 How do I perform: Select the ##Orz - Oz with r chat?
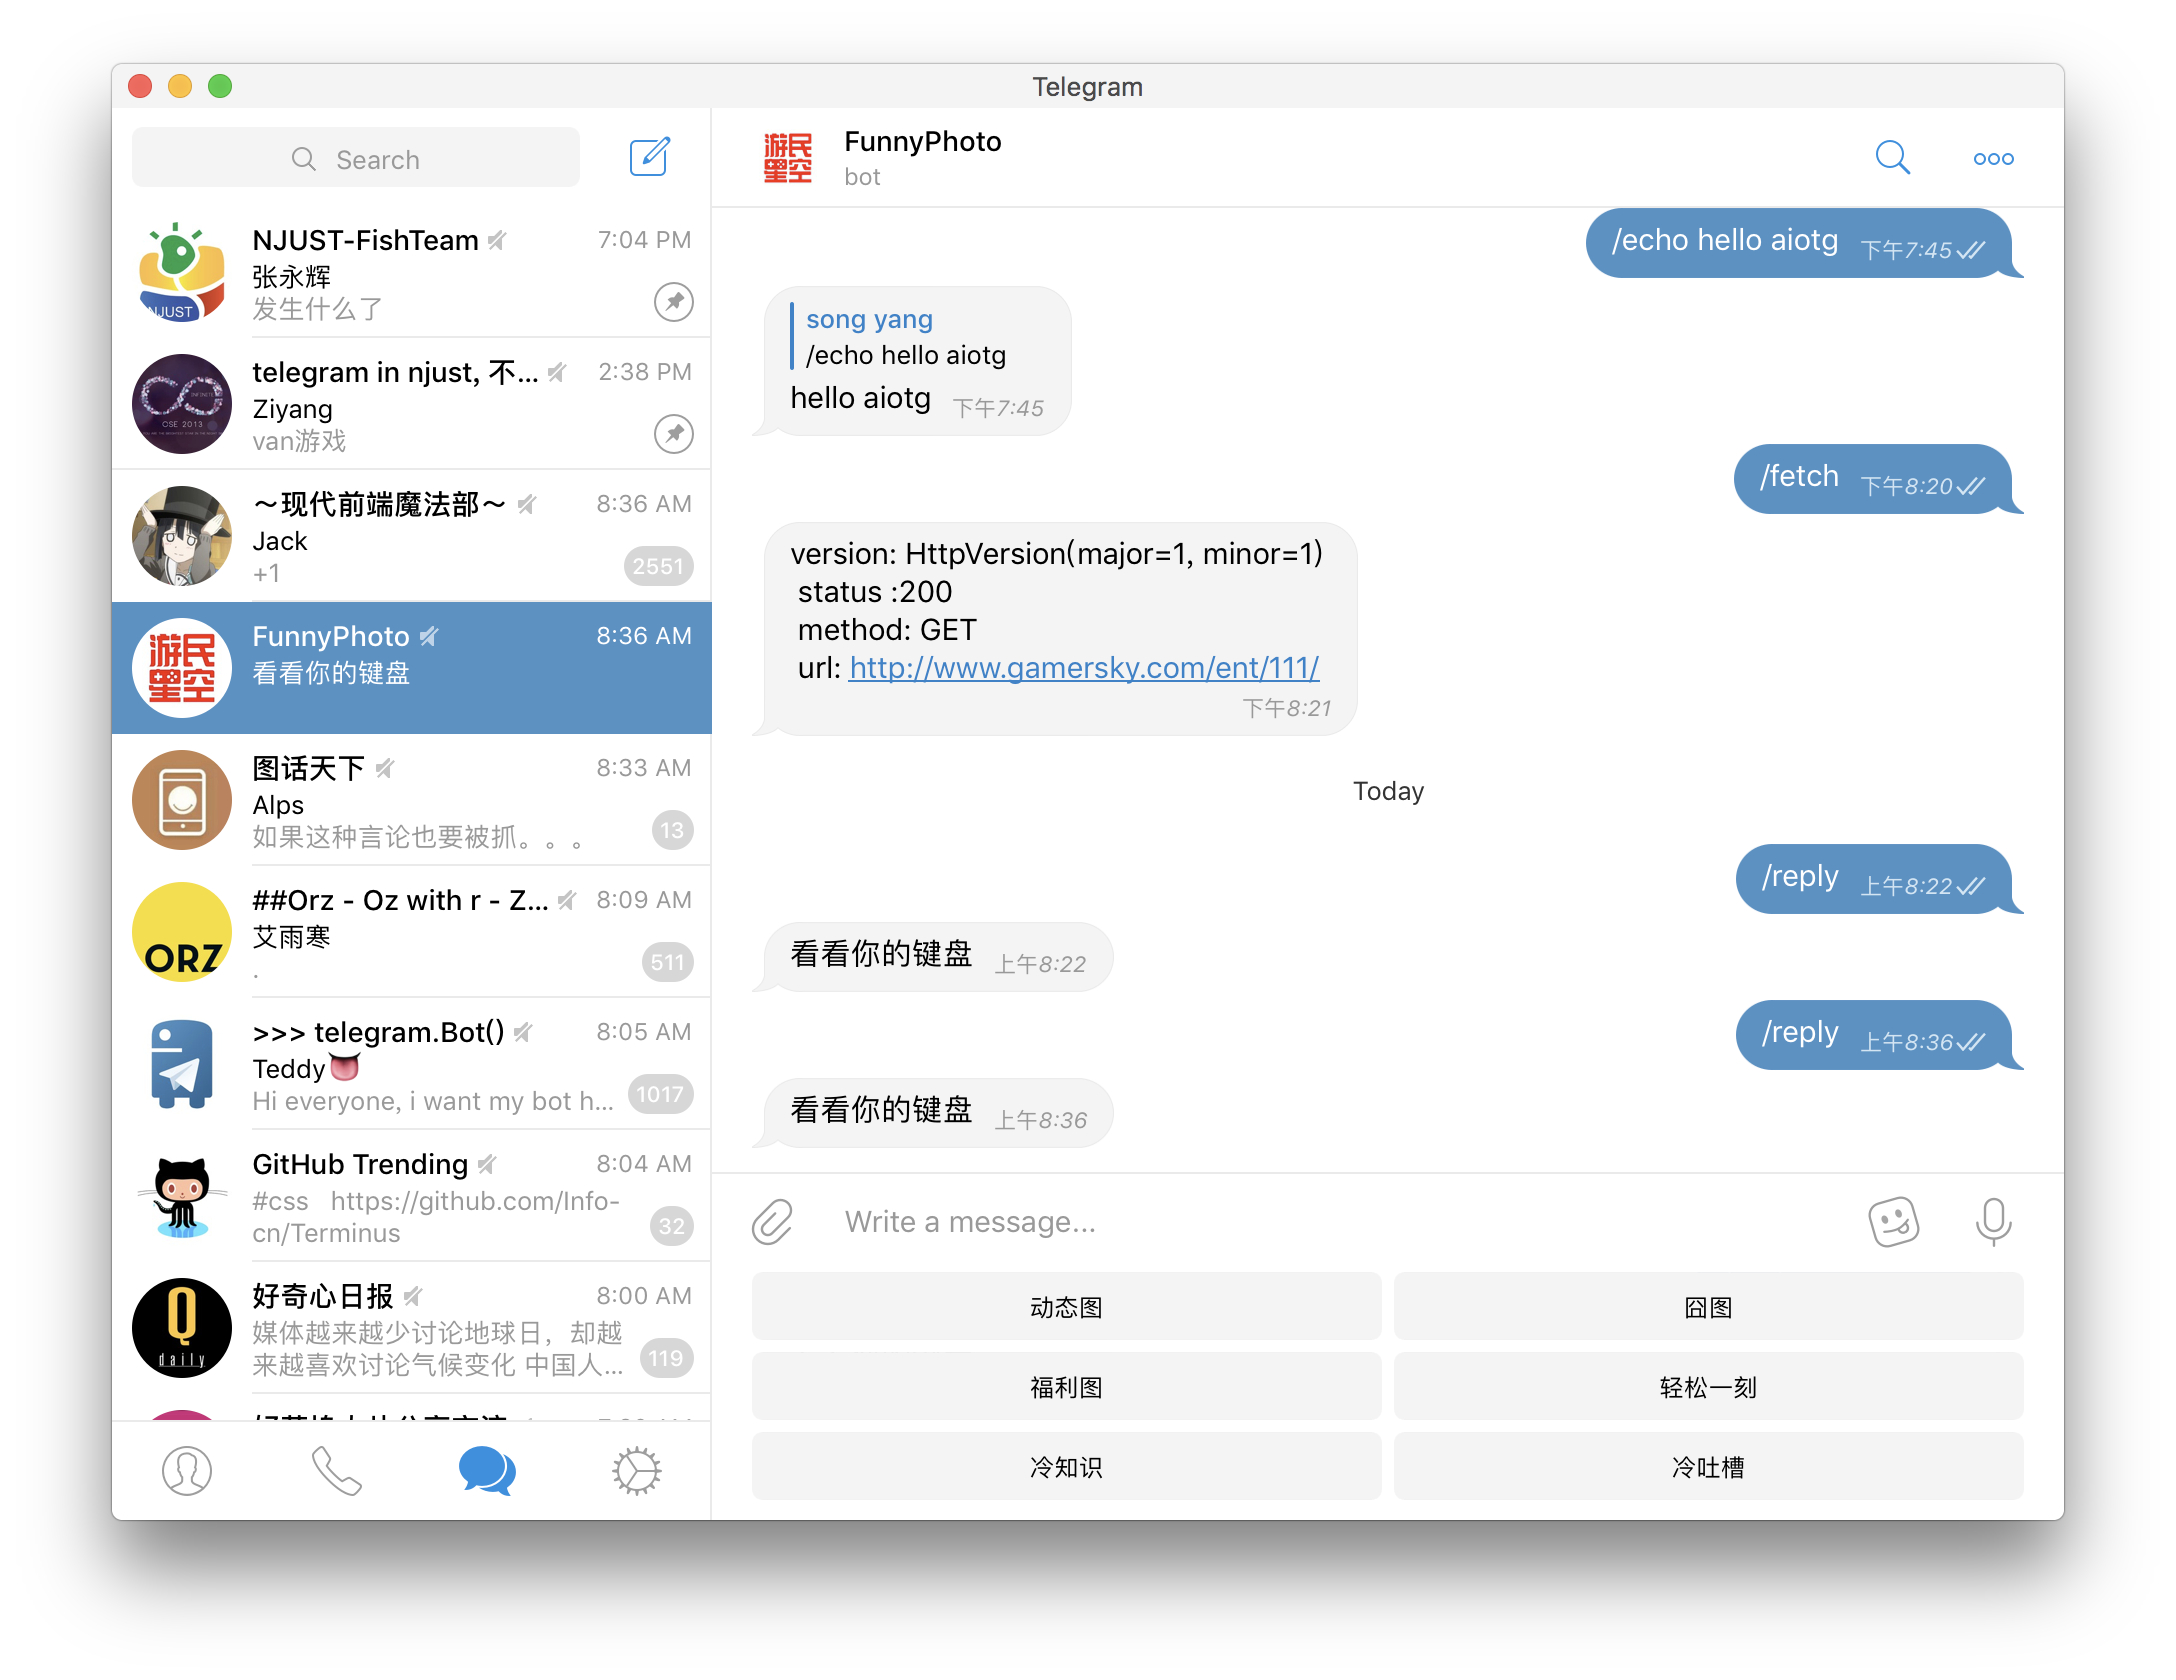click(x=412, y=932)
